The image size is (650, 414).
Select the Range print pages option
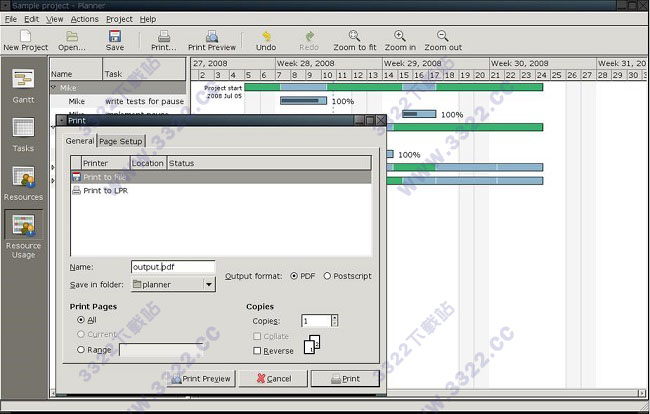(x=80, y=350)
